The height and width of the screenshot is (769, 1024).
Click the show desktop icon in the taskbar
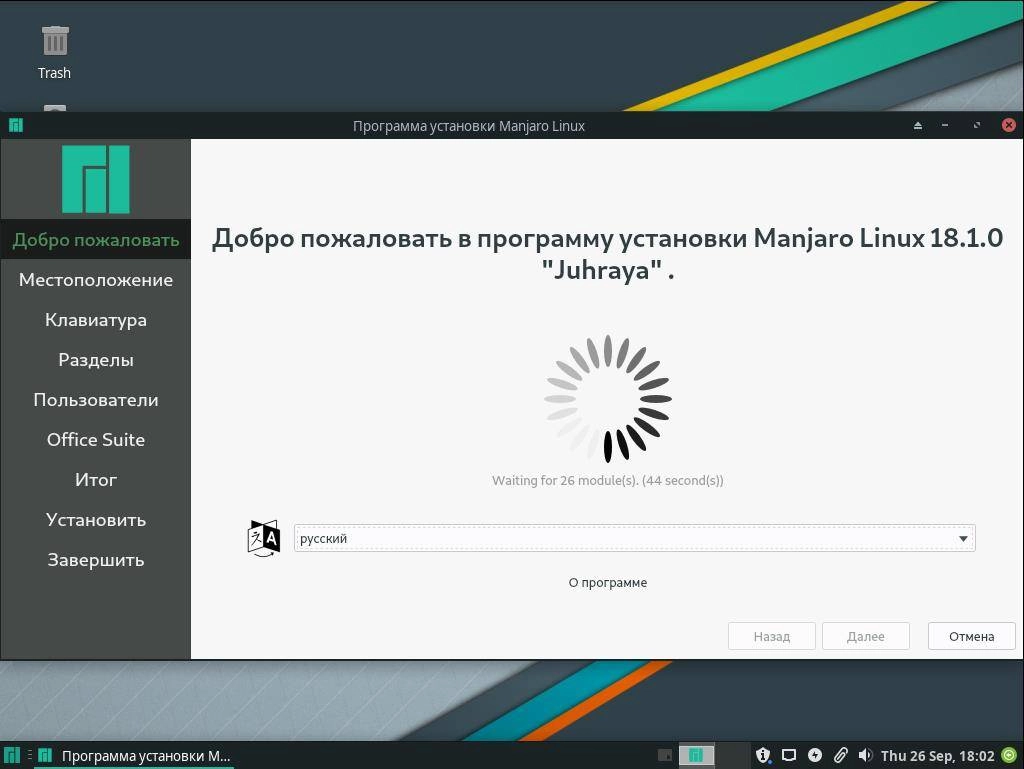point(665,755)
